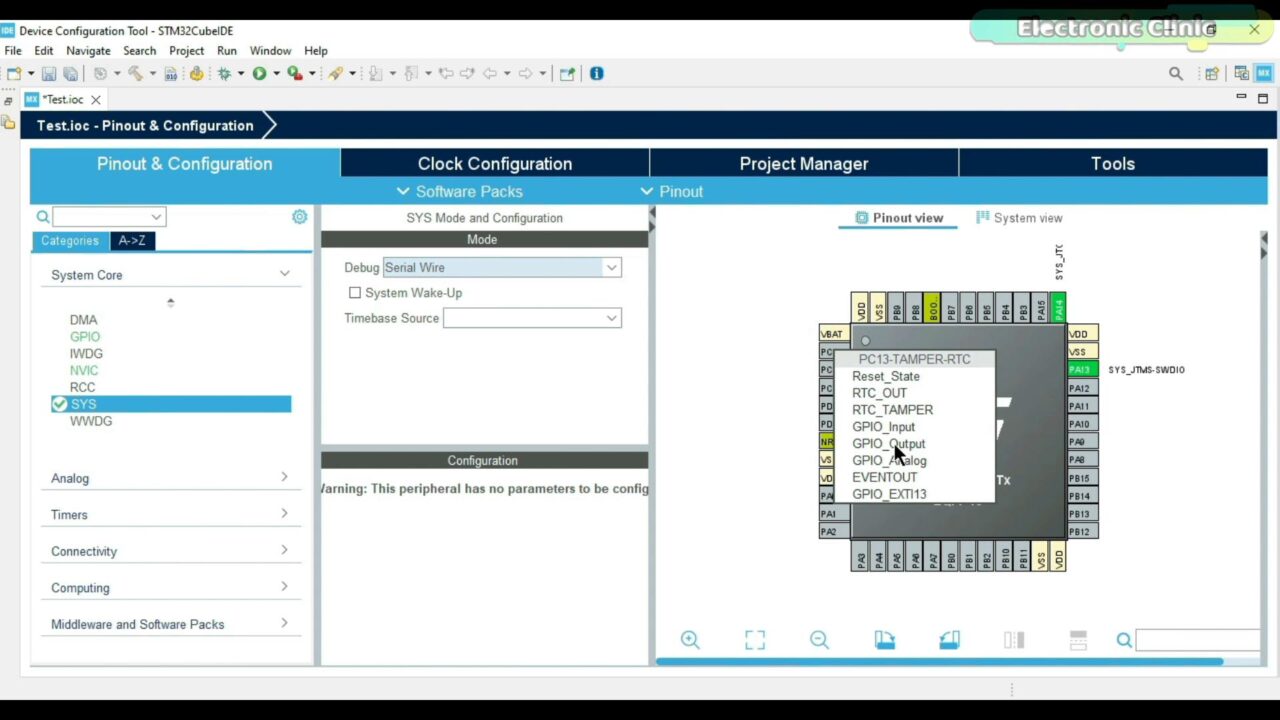Close the Test.ioc editor tab
Screen dimensions: 1280x720
(96, 100)
